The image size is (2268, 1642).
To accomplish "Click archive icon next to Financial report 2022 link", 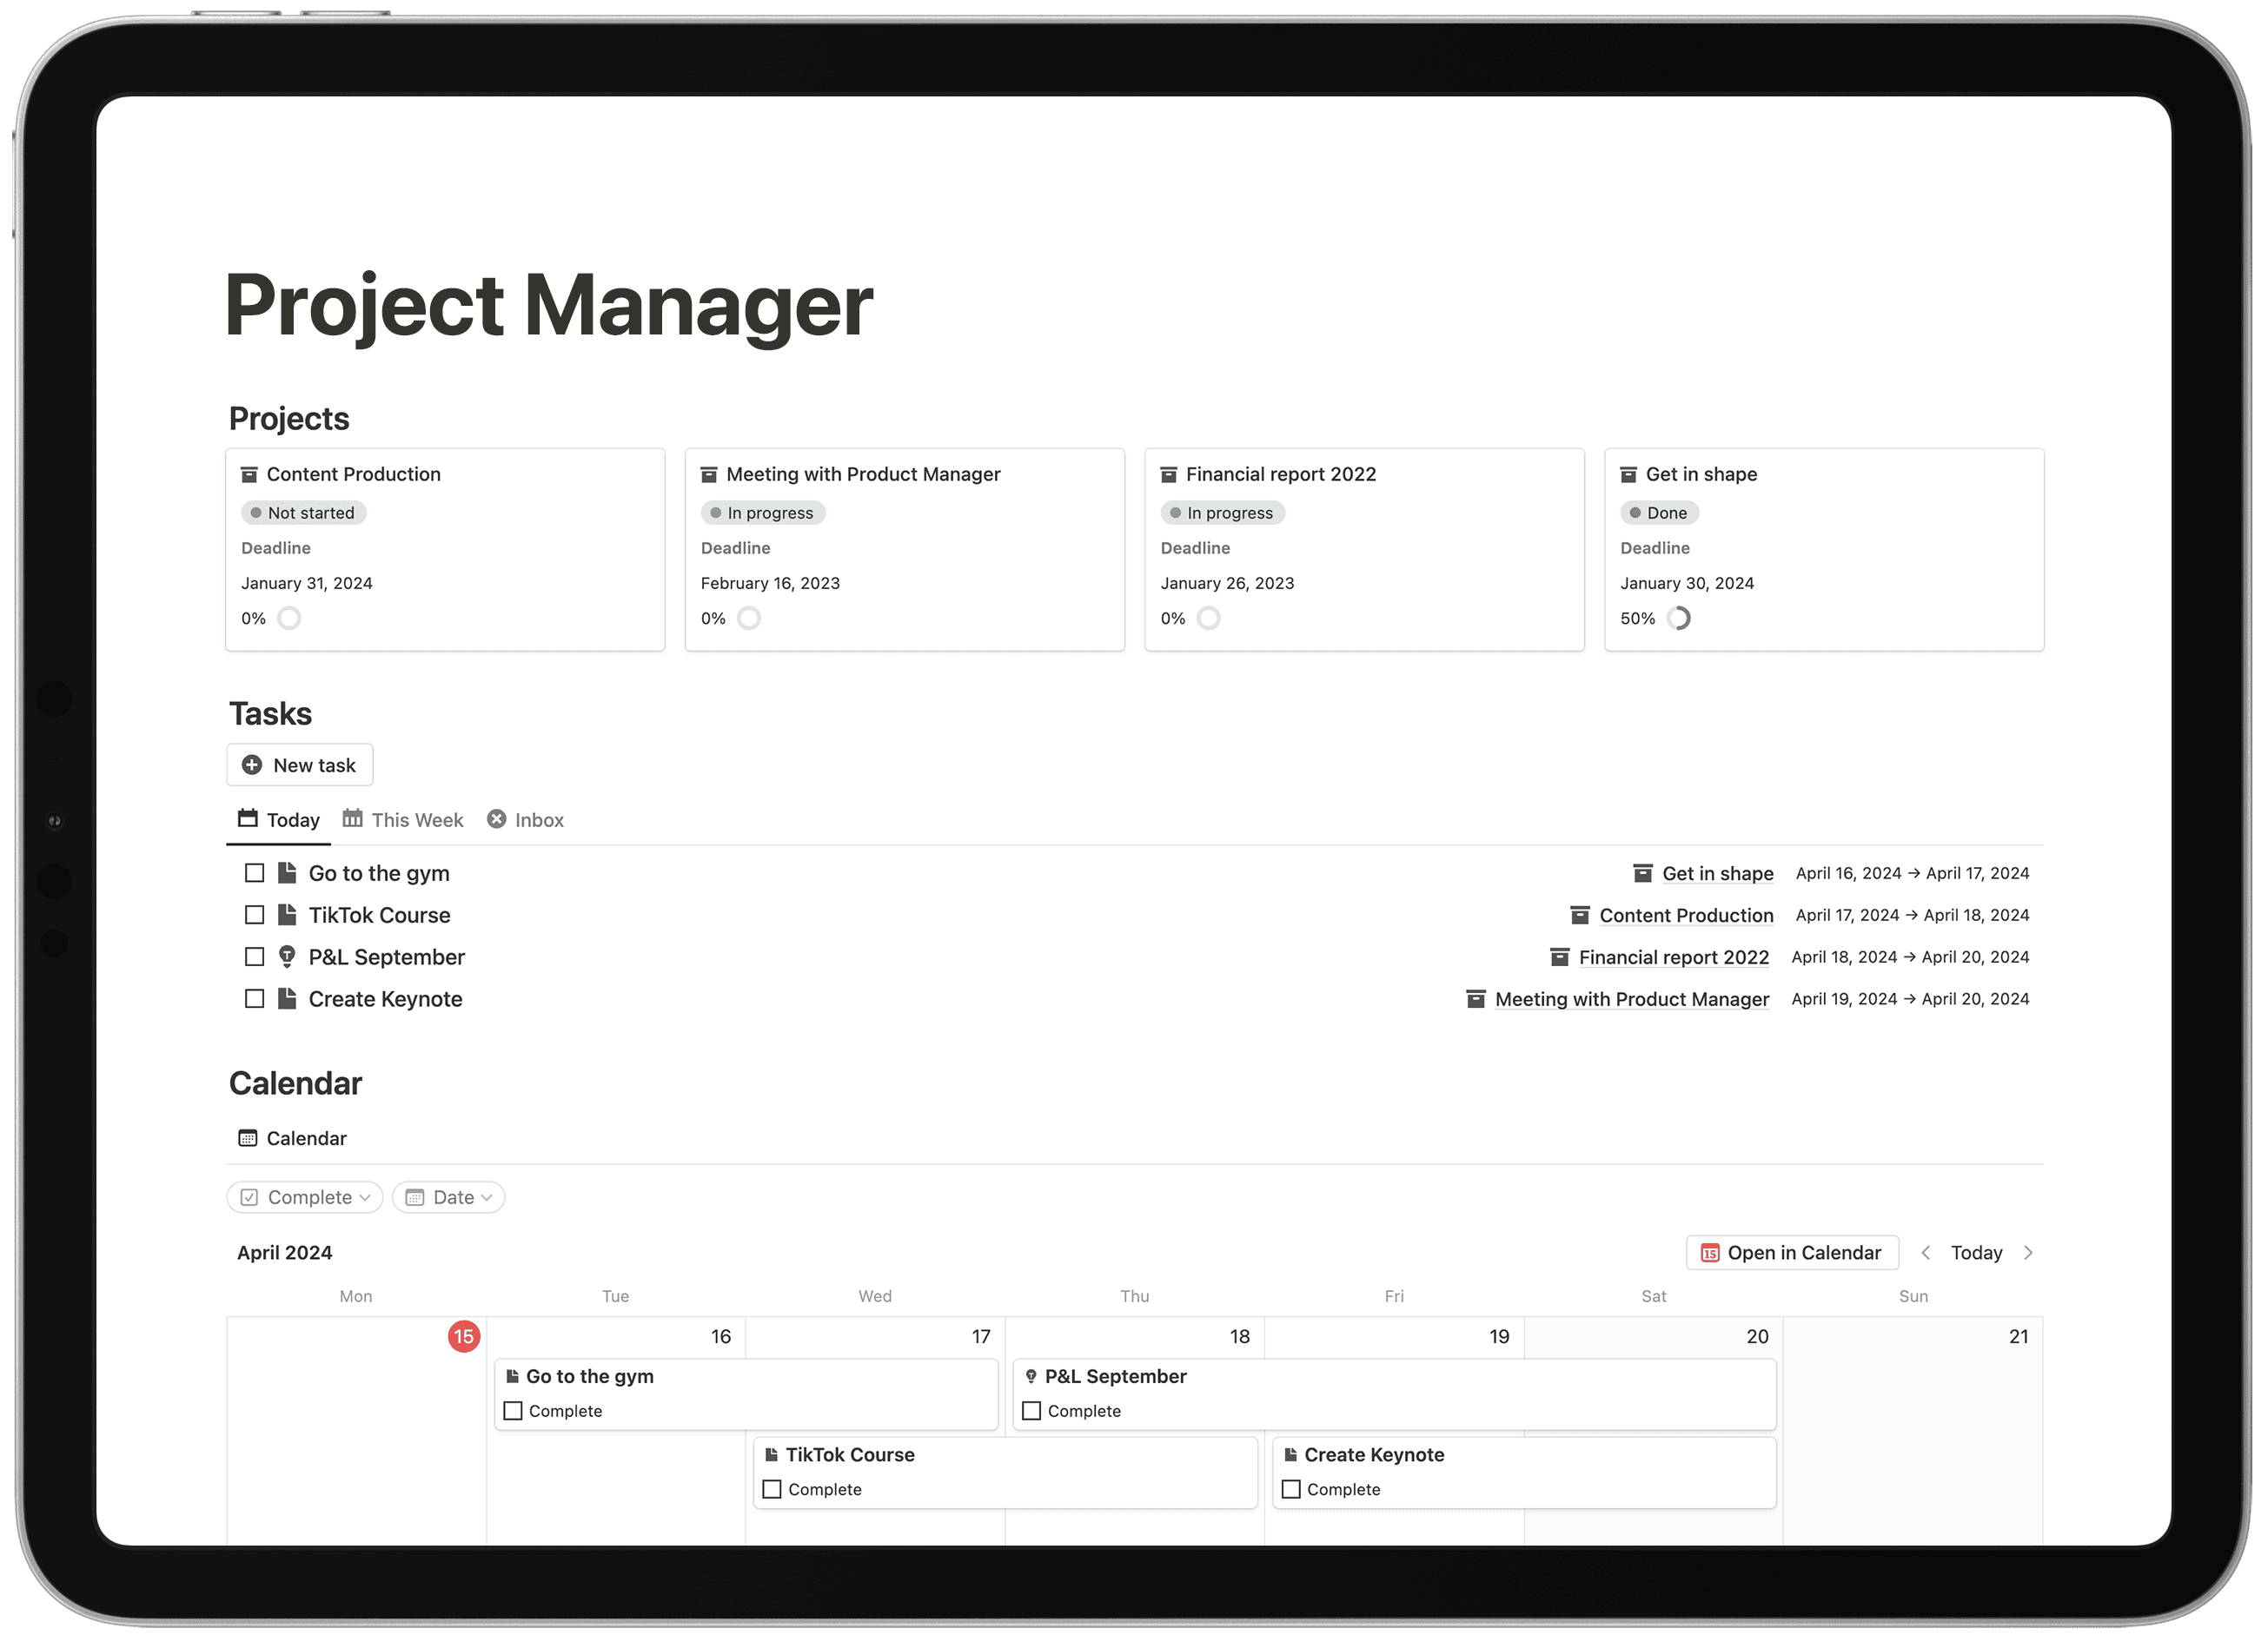I will [1559, 957].
